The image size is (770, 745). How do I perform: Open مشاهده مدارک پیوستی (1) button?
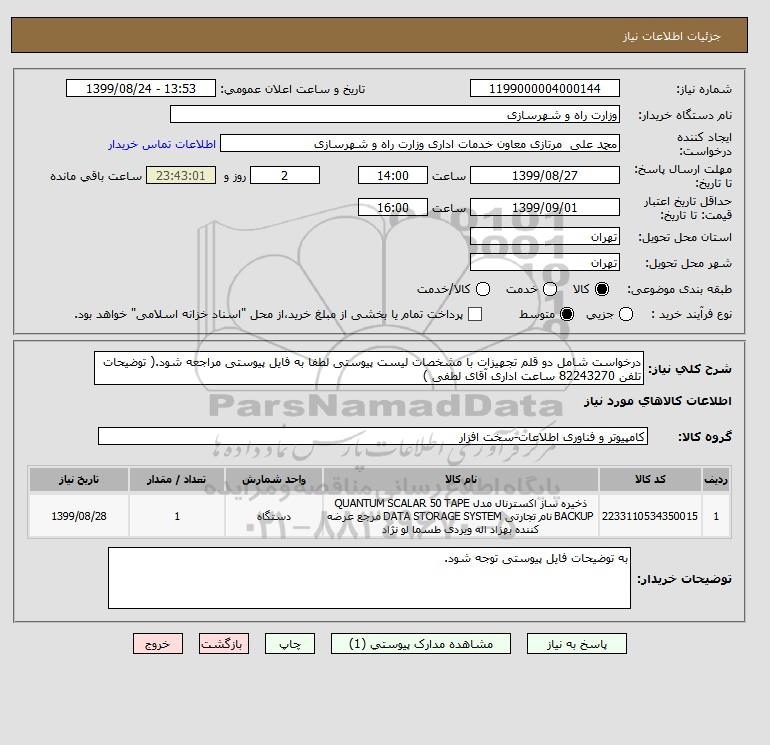click(x=421, y=644)
